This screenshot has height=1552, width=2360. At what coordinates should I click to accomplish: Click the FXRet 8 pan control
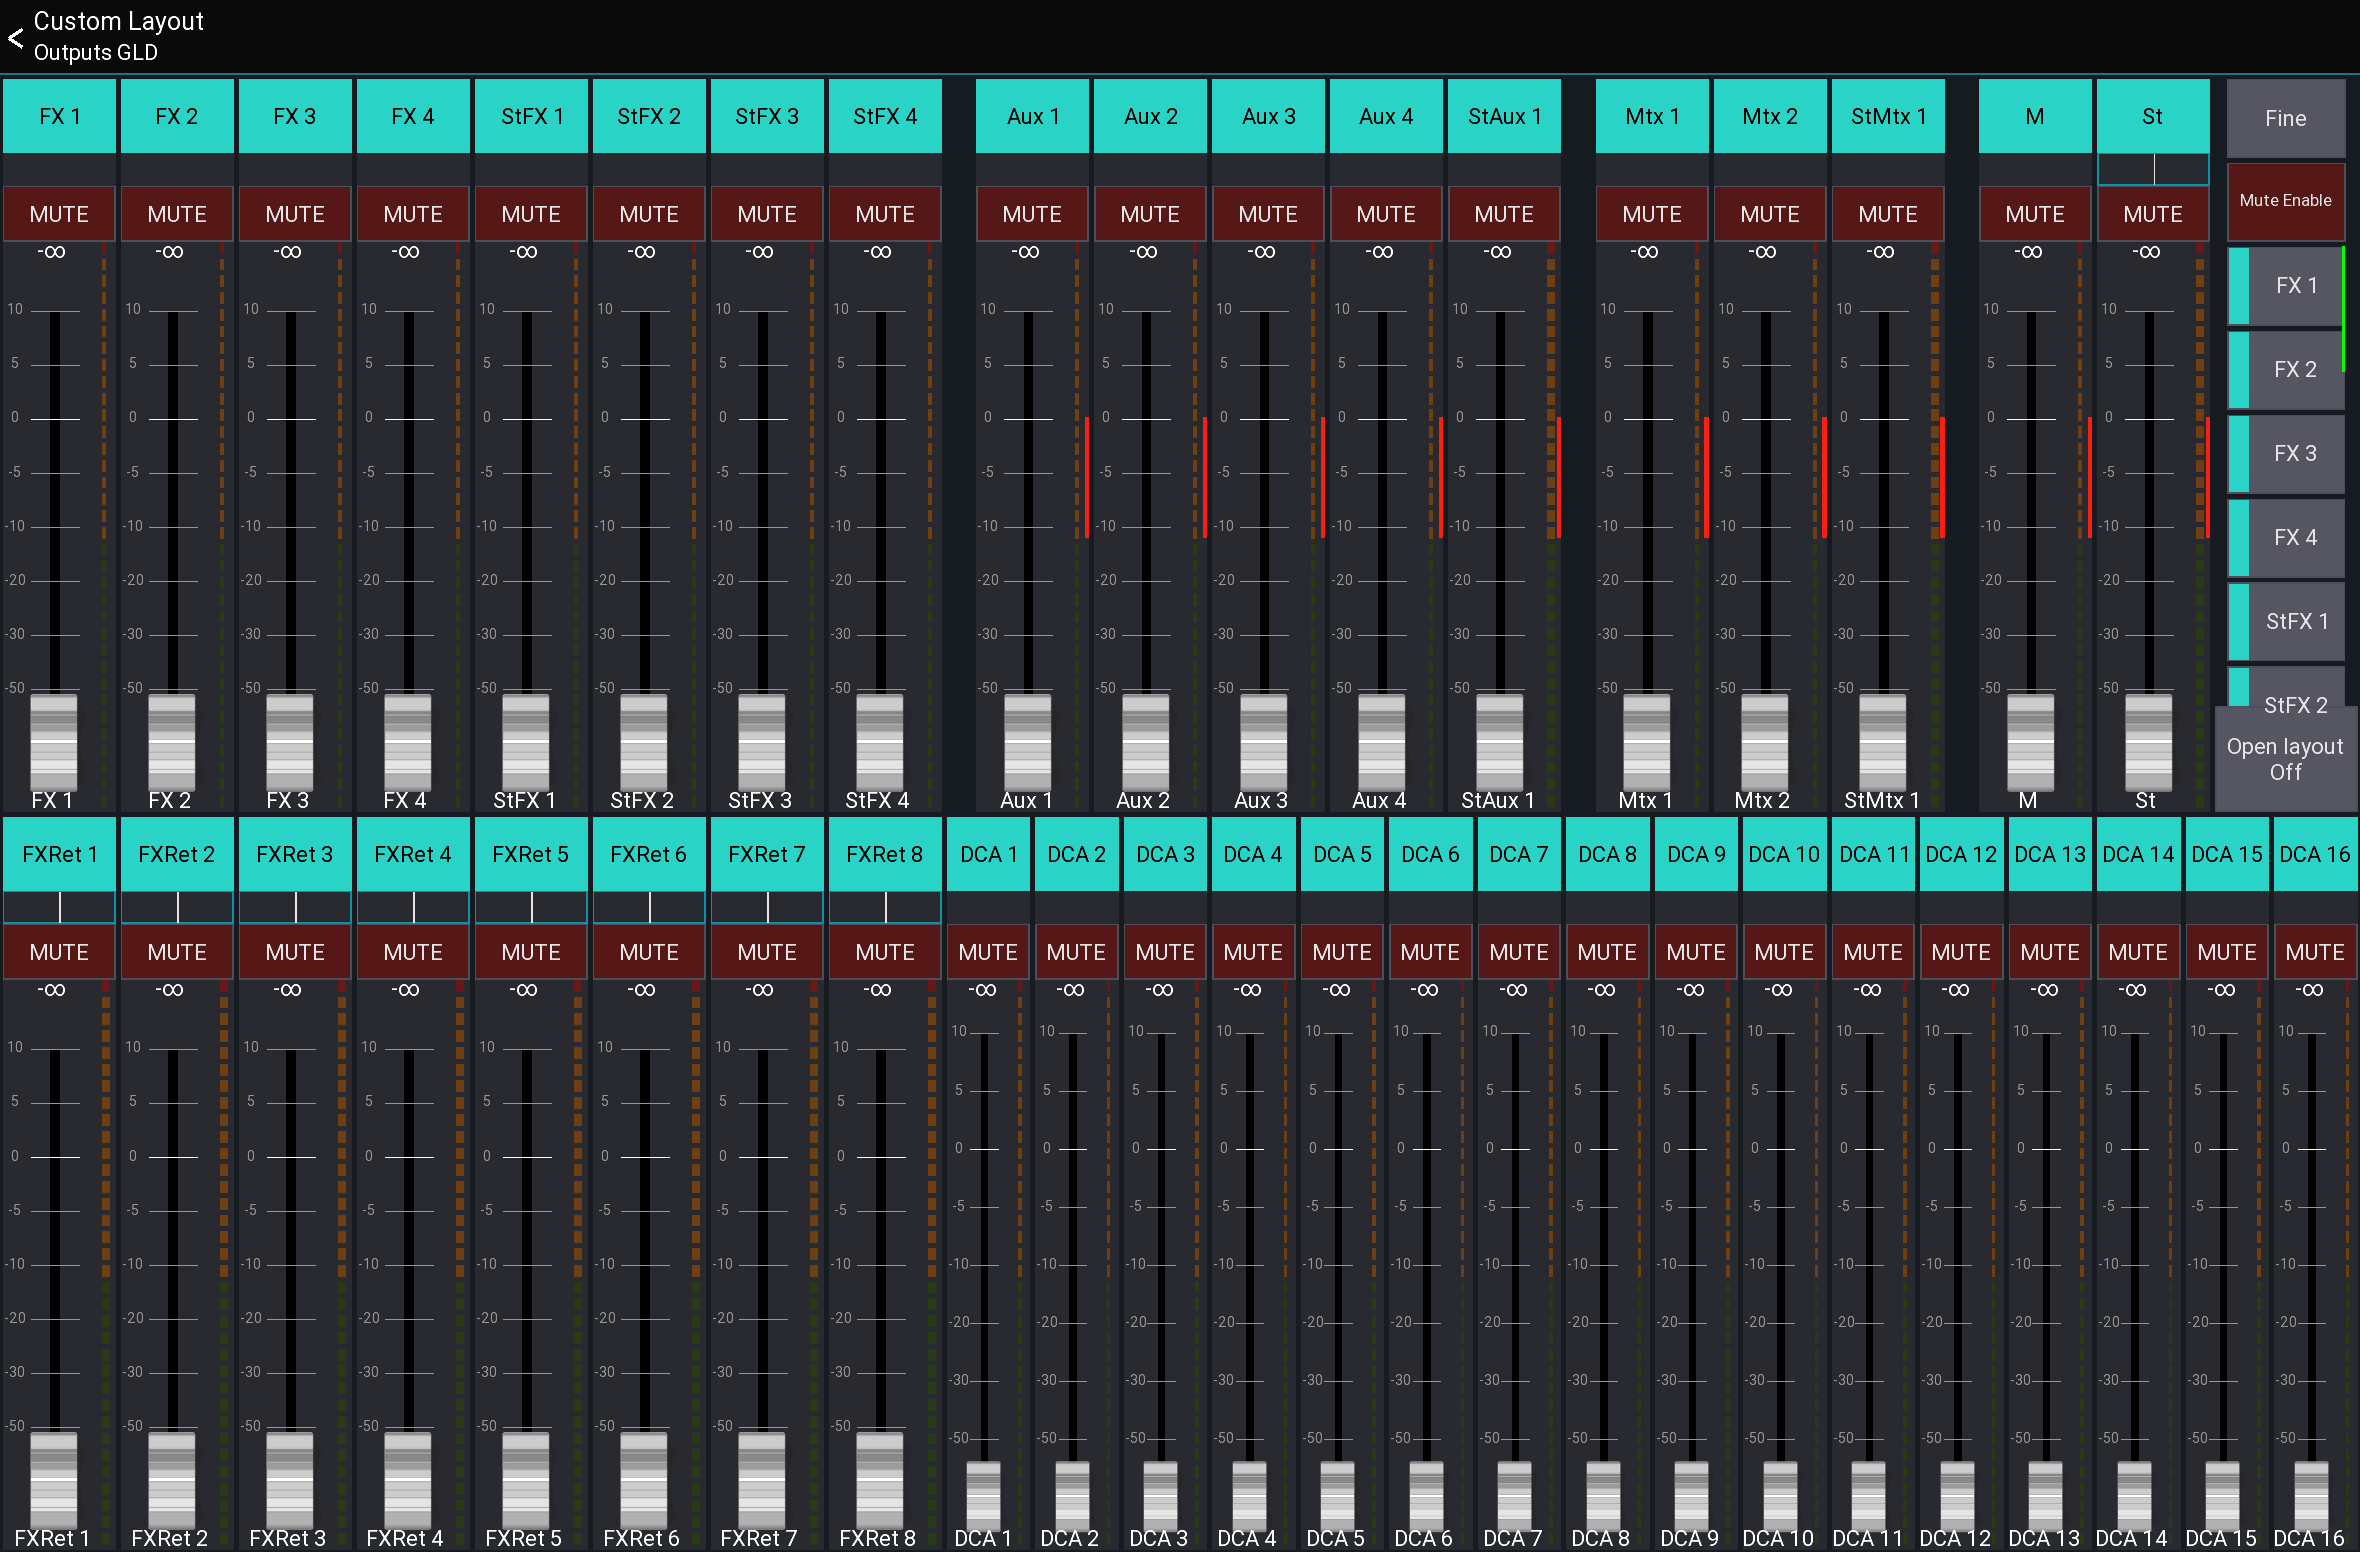point(885,907)
